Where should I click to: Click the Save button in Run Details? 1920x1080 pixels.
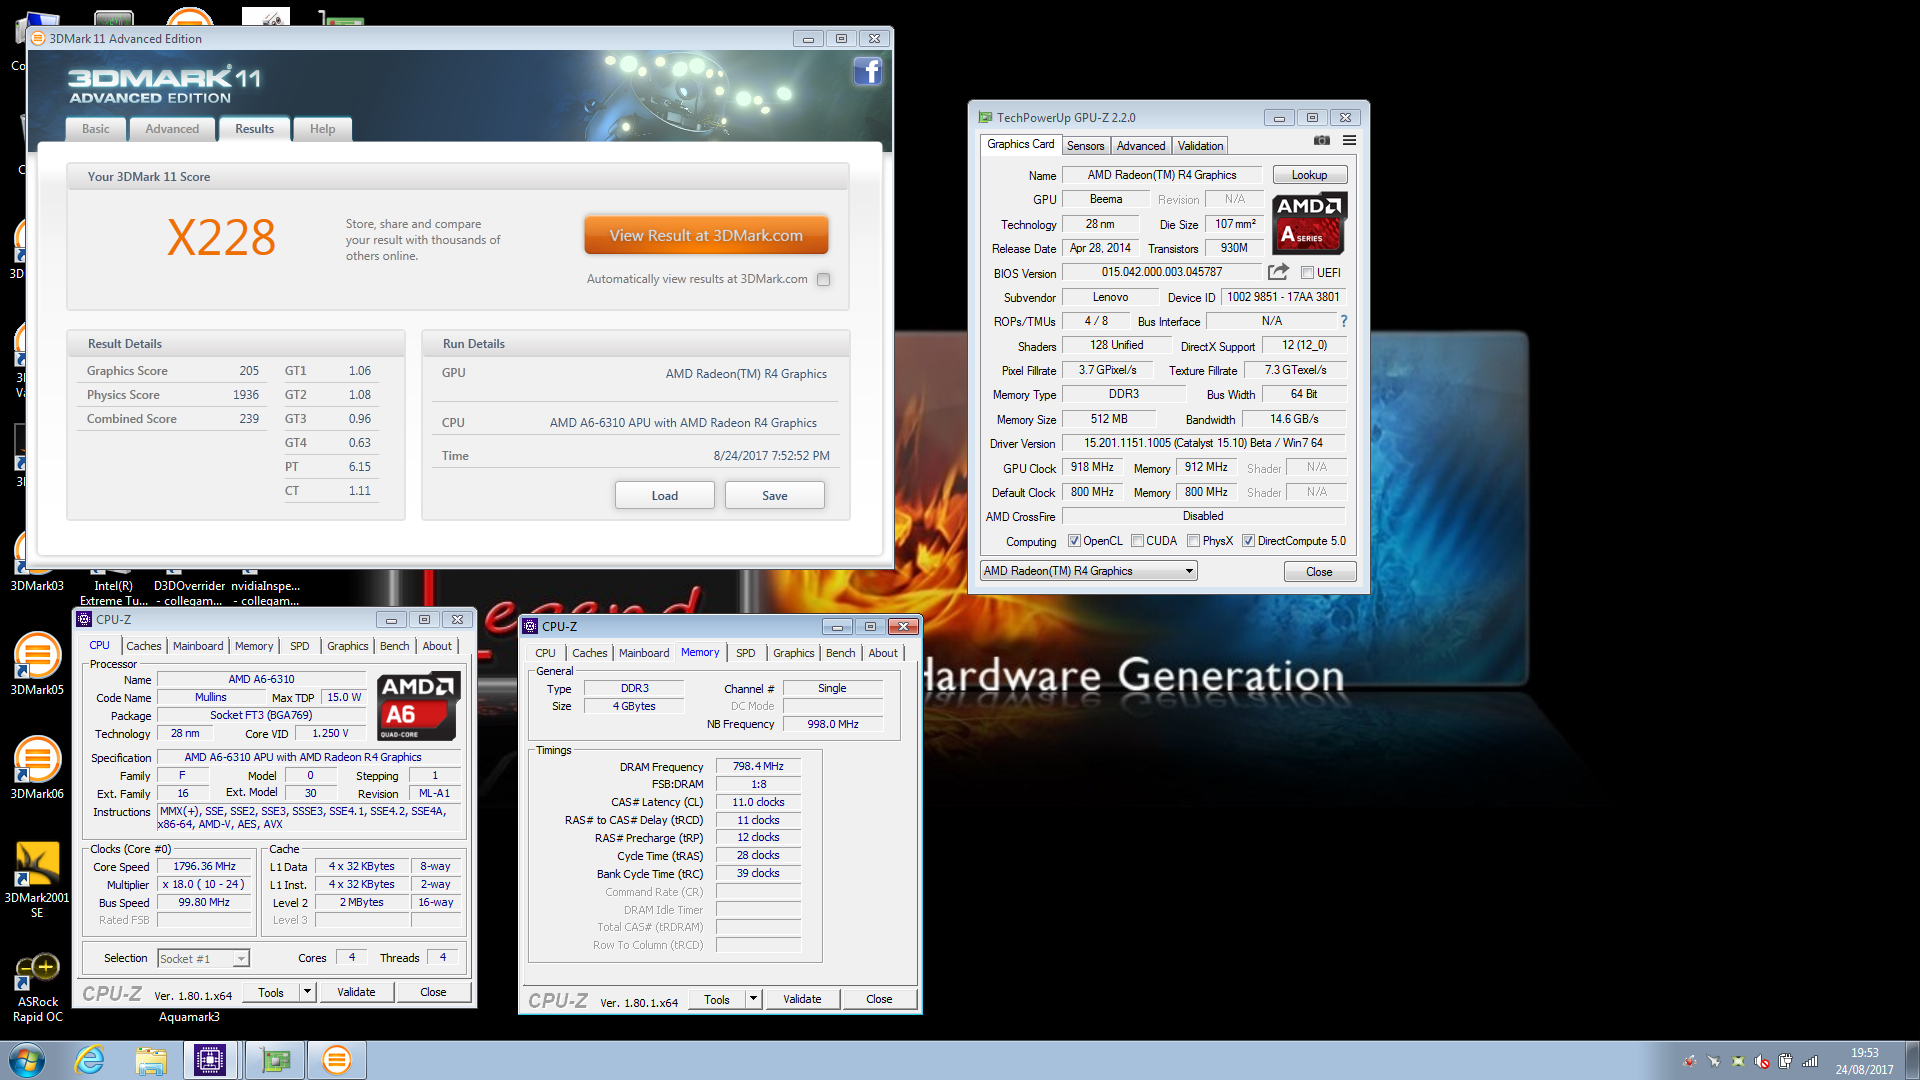point(774,496)
